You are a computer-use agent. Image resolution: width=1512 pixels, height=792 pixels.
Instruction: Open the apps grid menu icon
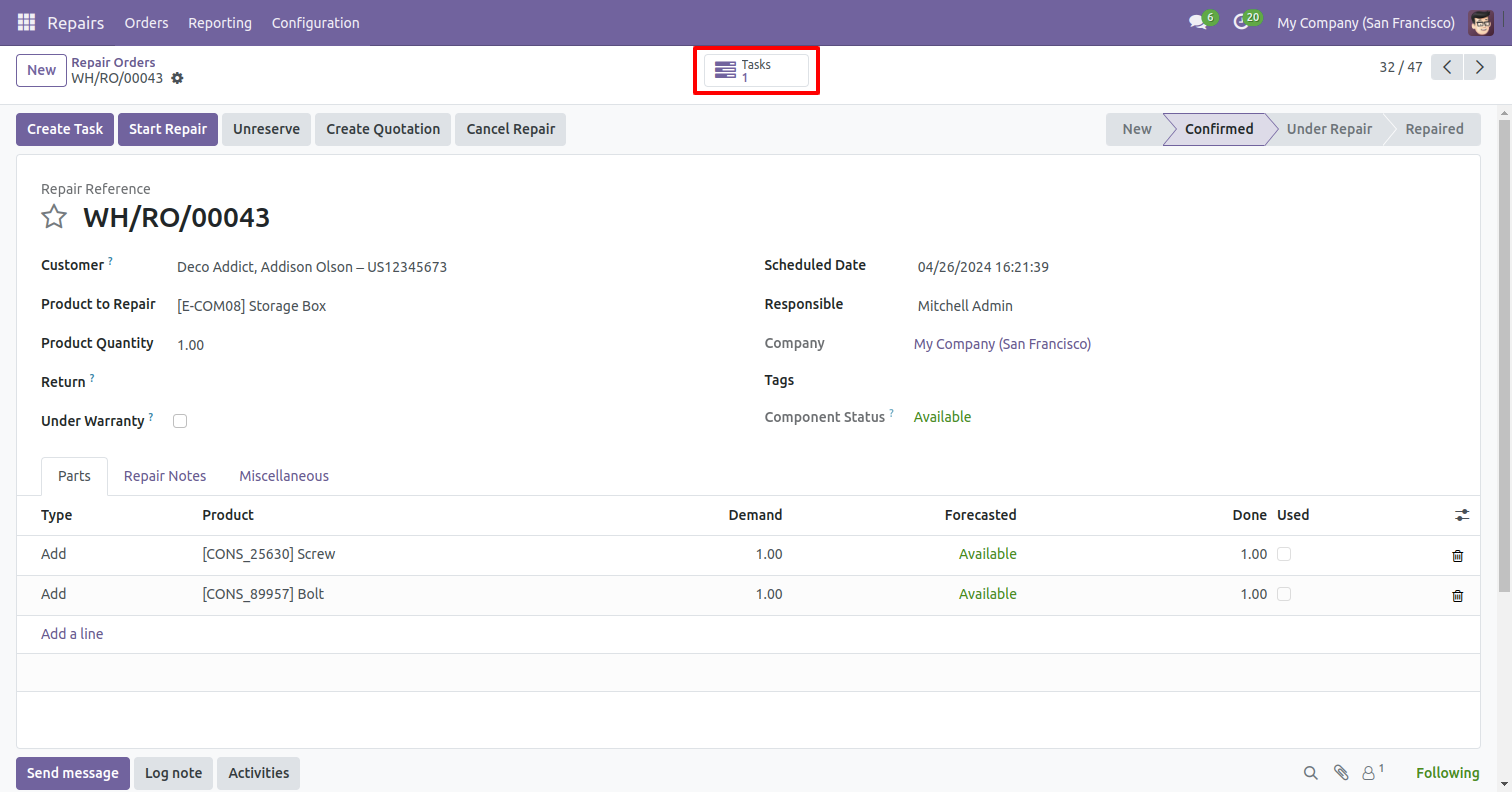[x=26, y=22]
